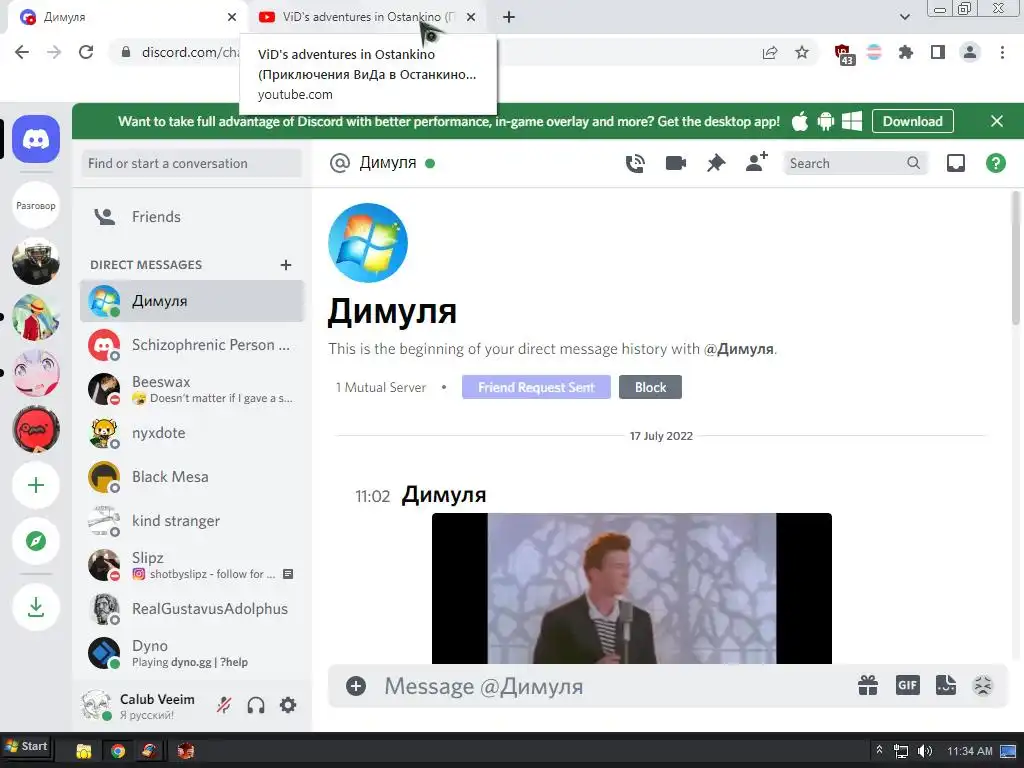
Task: Click download apps arrow icon in sidebar
Action: [36, 607]
